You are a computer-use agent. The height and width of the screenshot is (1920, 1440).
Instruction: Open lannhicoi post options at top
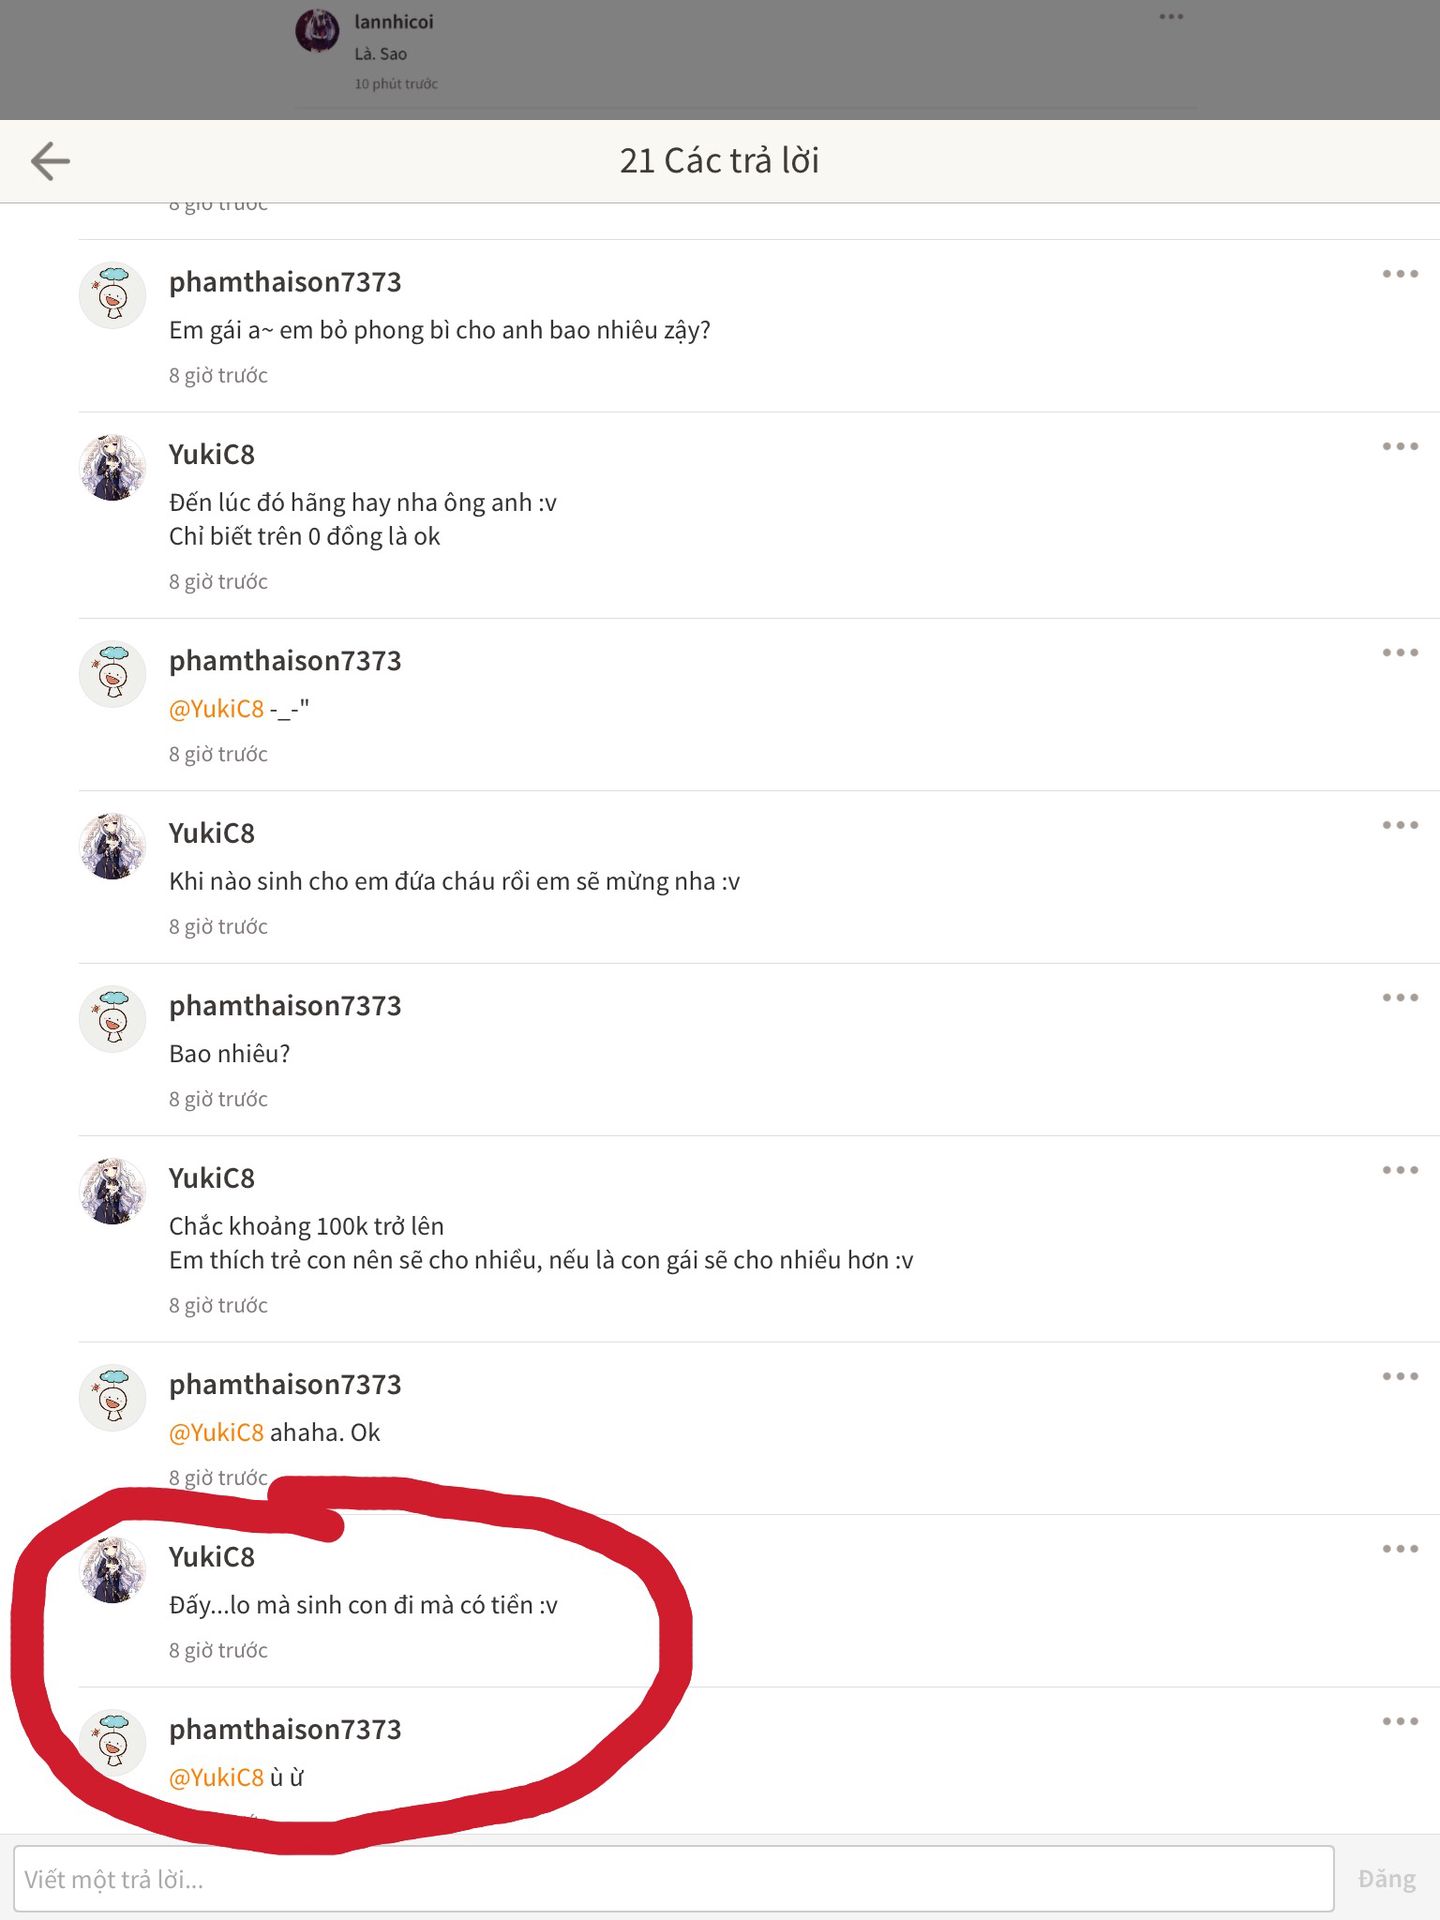tap(1171, 17)
